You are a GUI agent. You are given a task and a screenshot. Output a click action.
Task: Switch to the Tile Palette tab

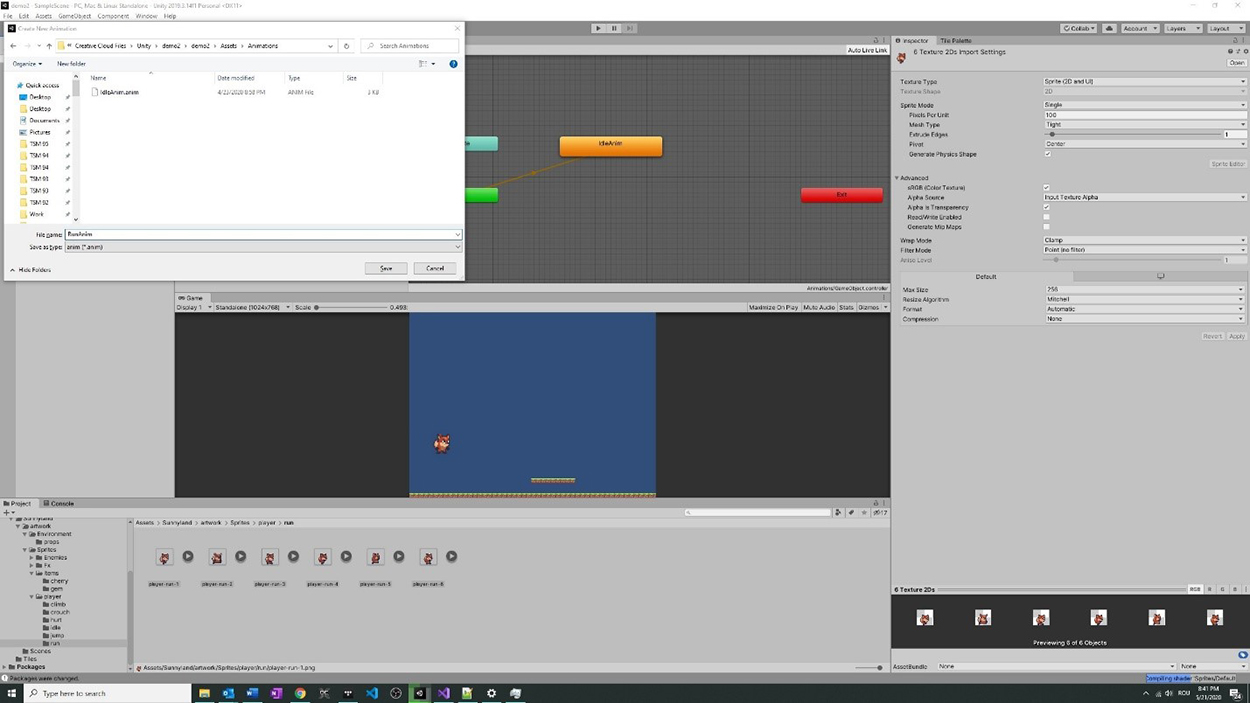click(x=955, y=41)
